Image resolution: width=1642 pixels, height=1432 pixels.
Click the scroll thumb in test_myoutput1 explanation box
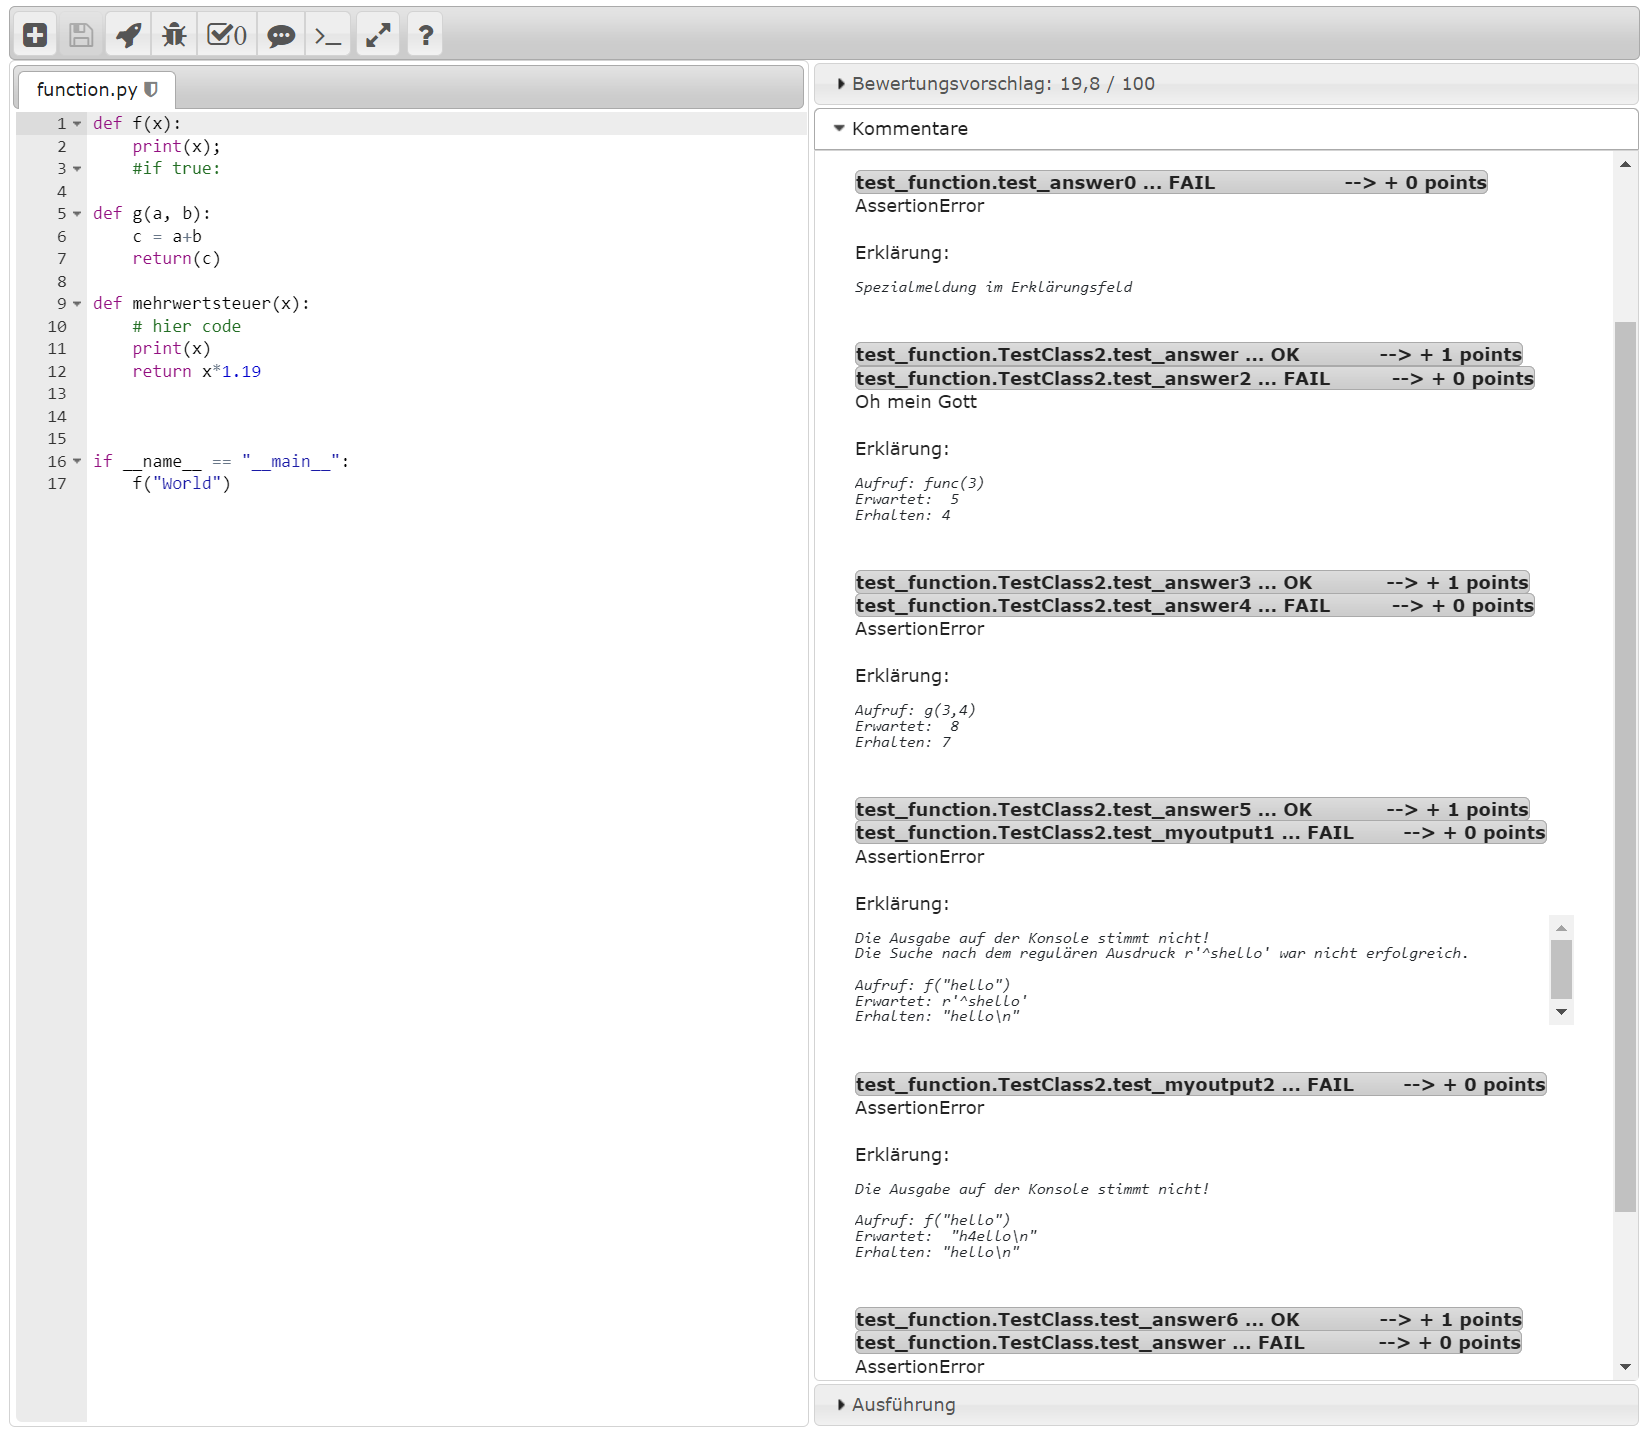pos(1561,969)
